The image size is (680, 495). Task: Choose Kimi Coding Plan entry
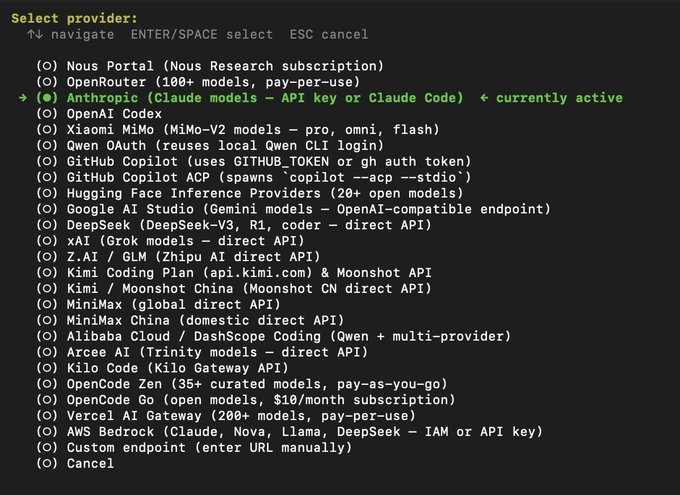234,273
